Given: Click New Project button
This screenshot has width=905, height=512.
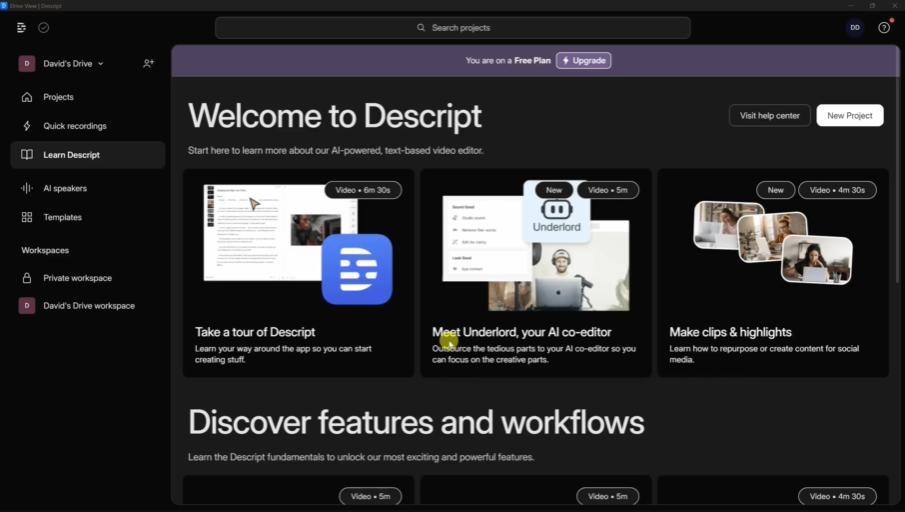Looking at the screenshot, I should [x=850, y=115].
